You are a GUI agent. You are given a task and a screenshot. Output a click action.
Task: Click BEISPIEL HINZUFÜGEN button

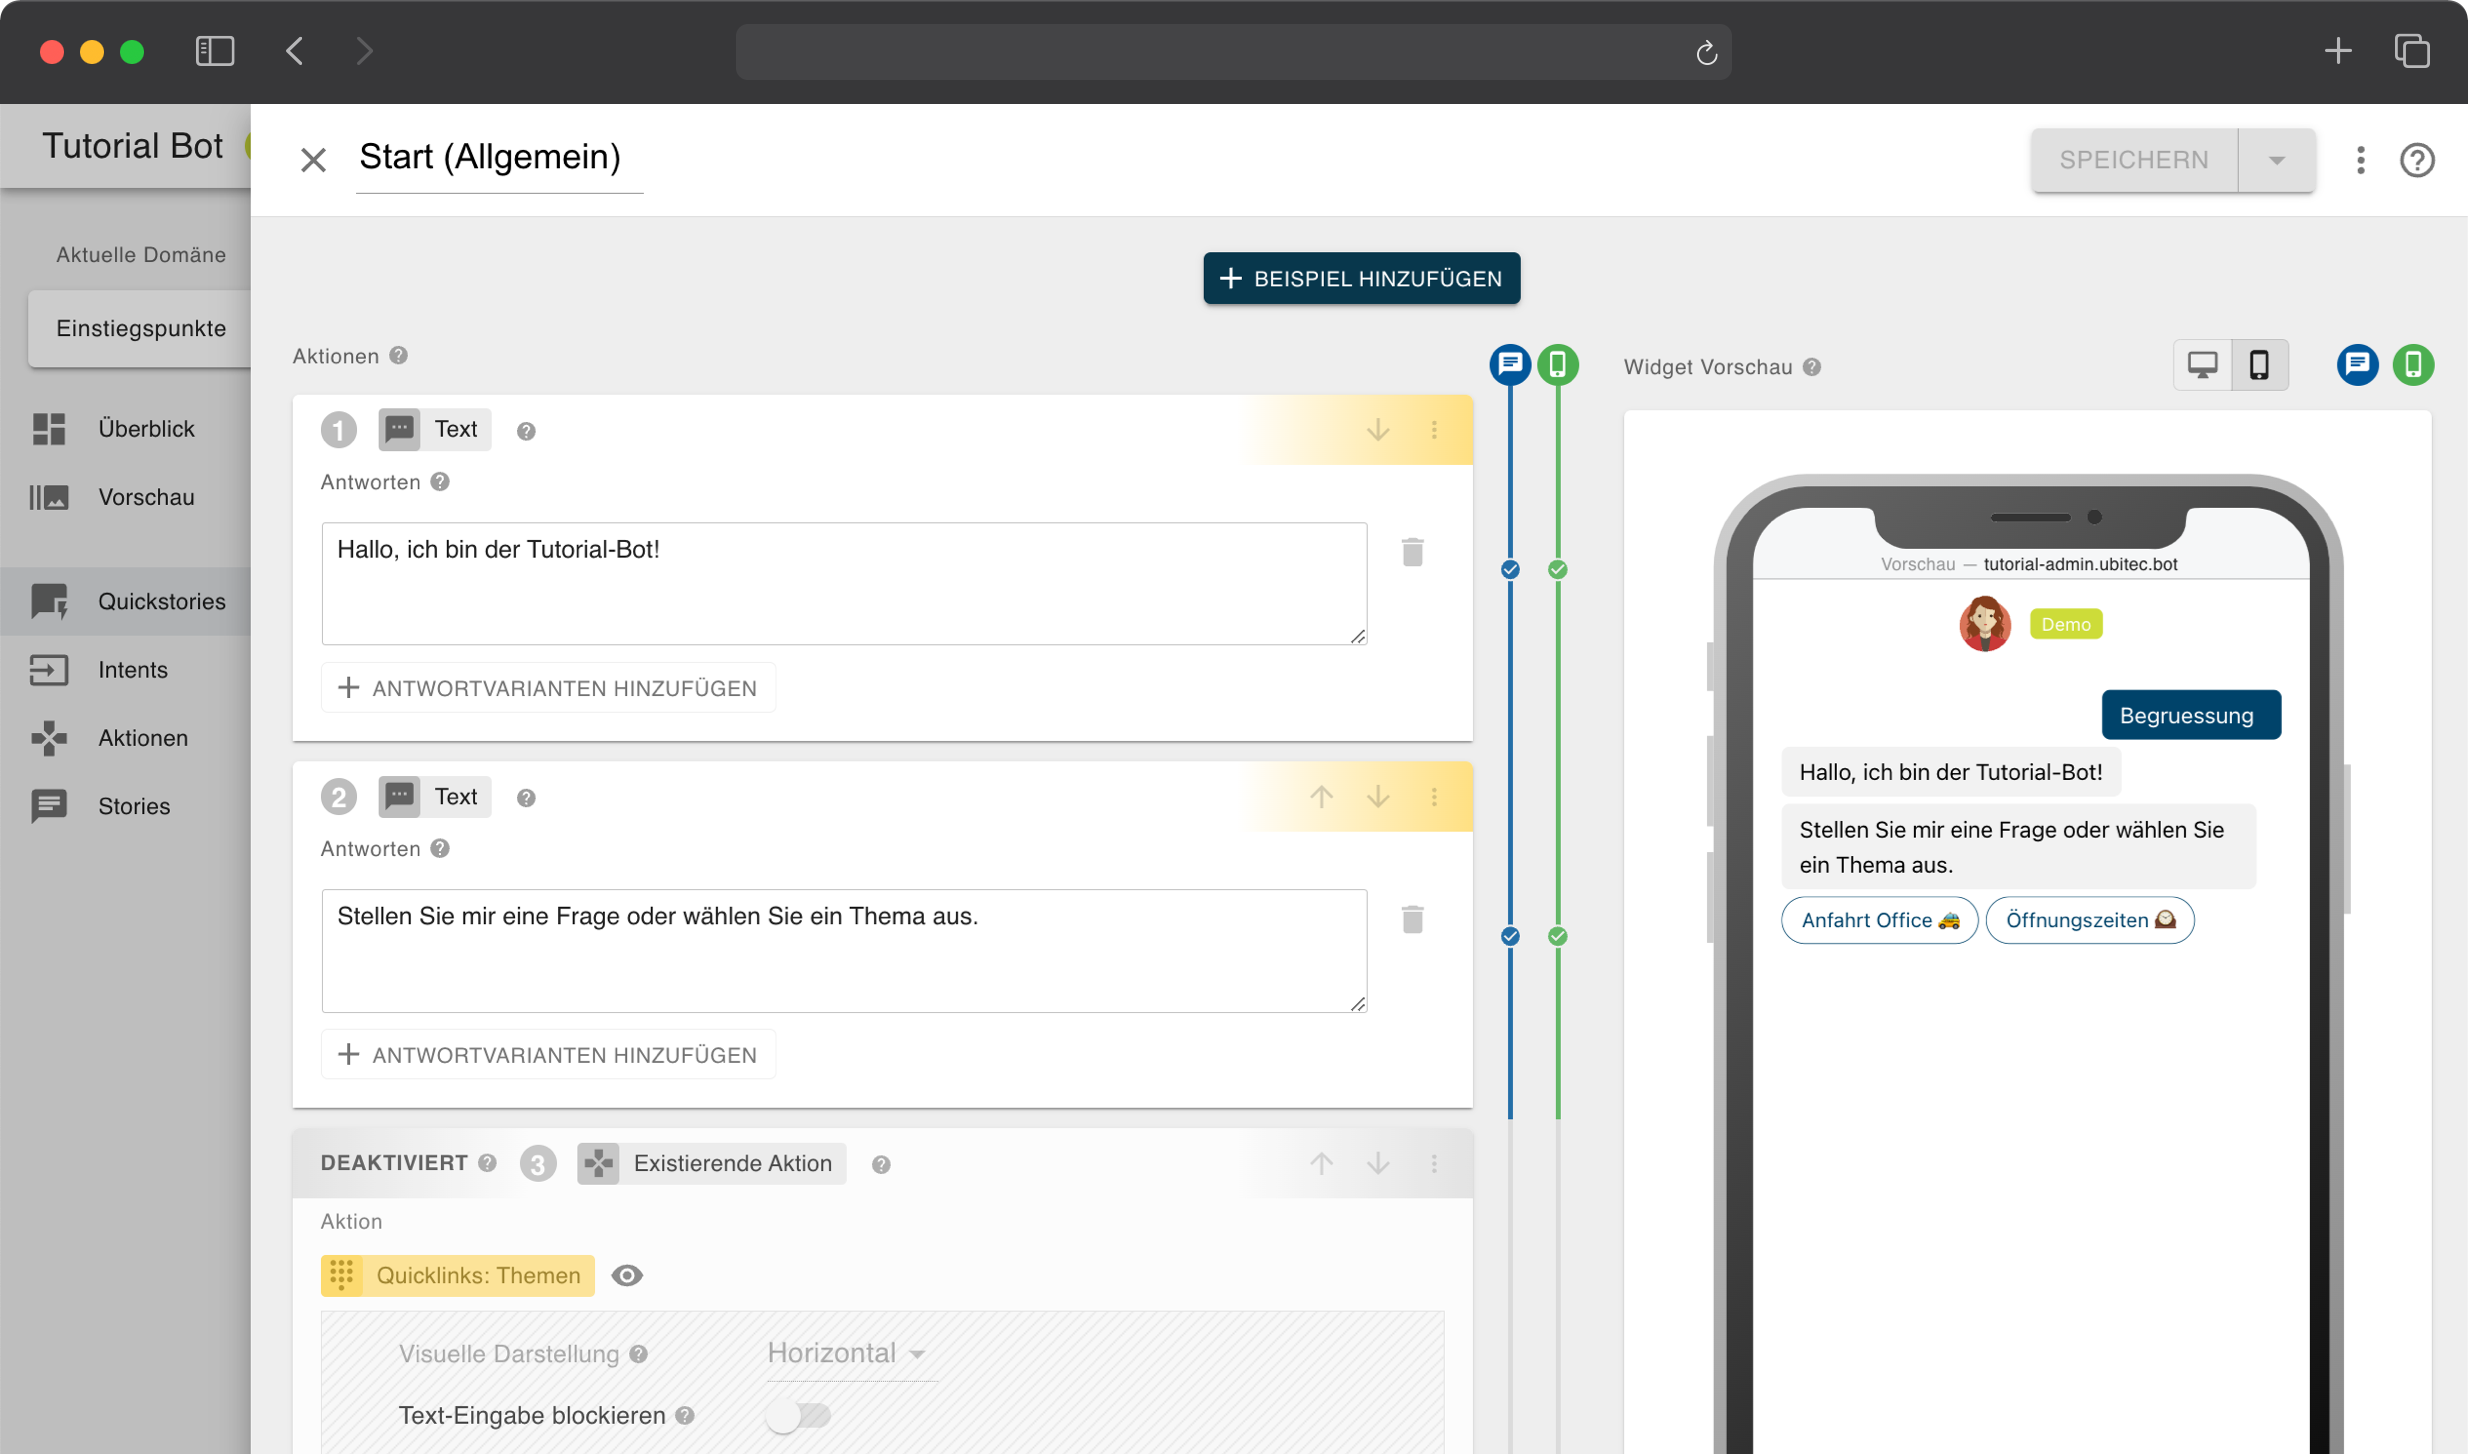pos(1360,277)
